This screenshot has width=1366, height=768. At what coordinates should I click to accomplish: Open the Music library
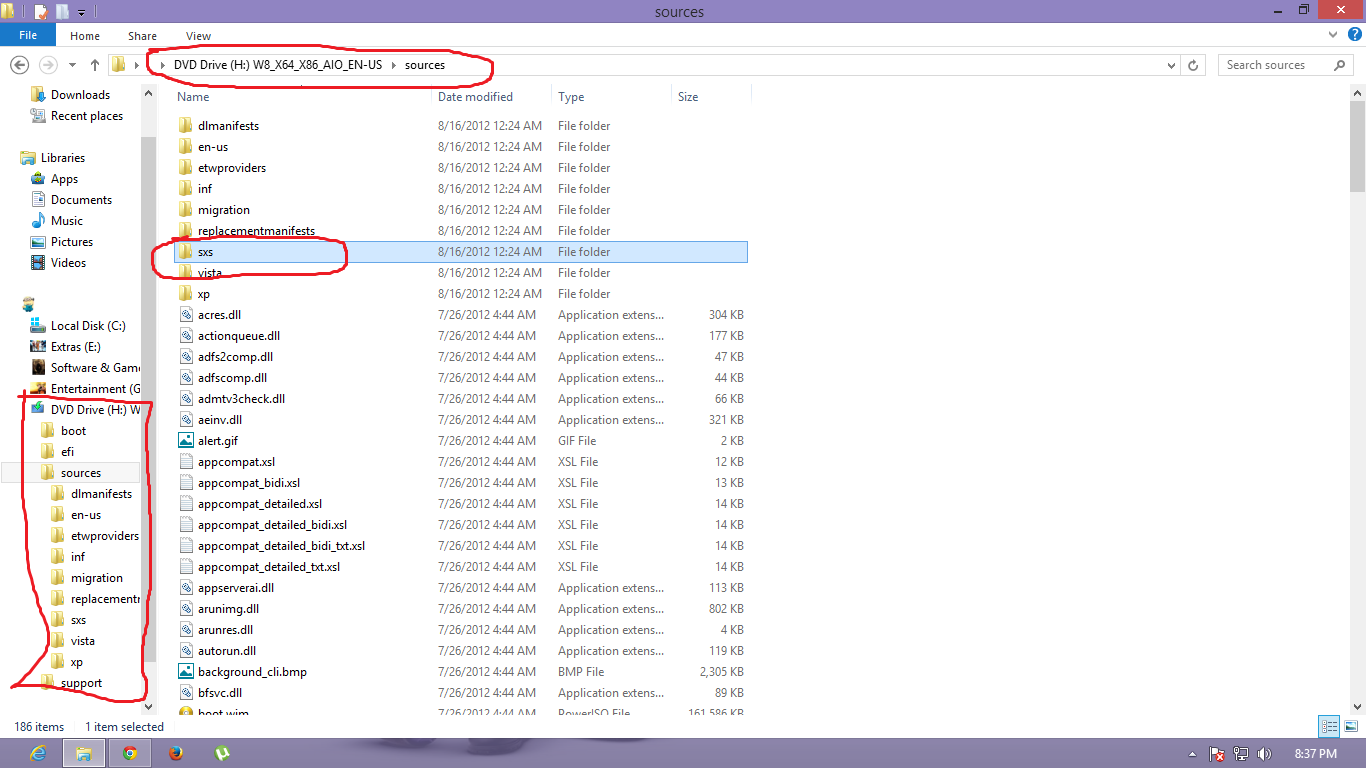(67, 221)
